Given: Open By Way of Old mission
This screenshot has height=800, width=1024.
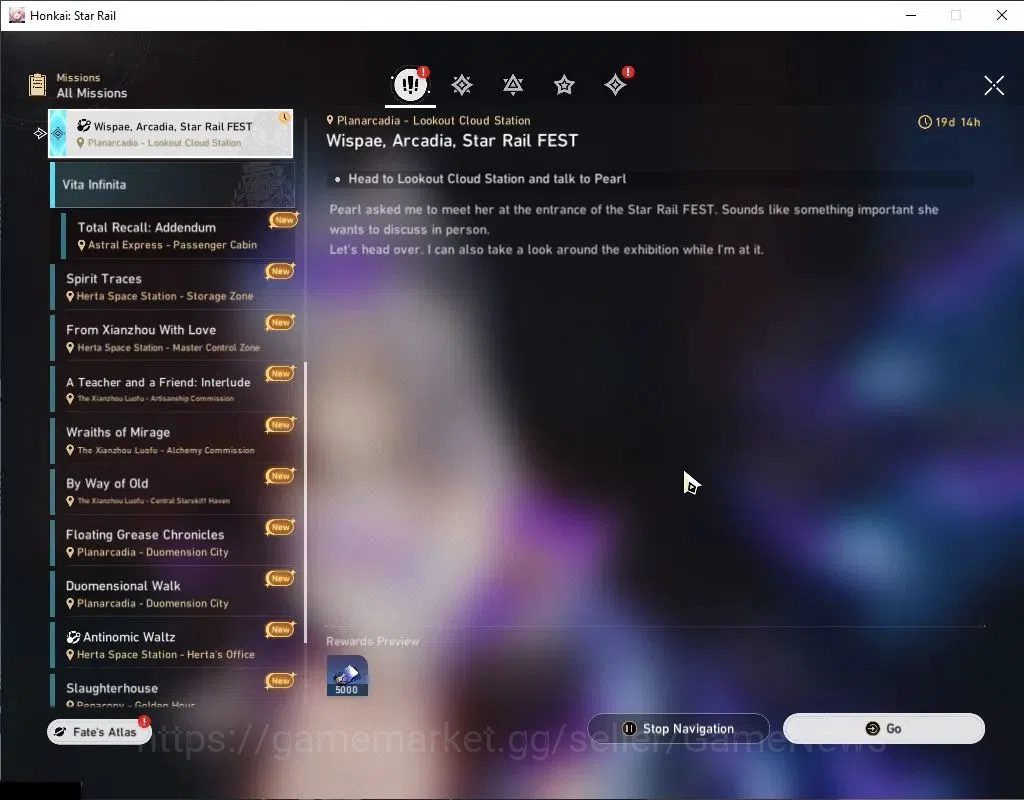Looking at the screenshot, I should pos(172,491).
